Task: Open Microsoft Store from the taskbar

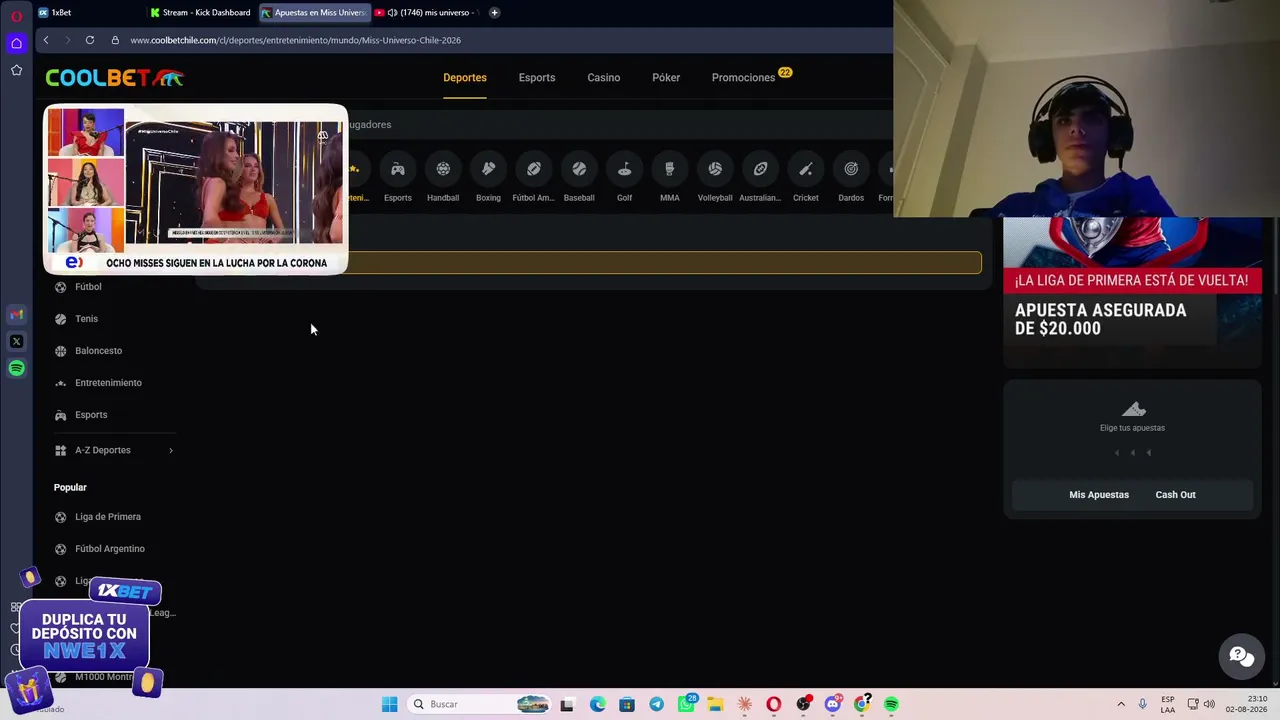Action: 627,704
